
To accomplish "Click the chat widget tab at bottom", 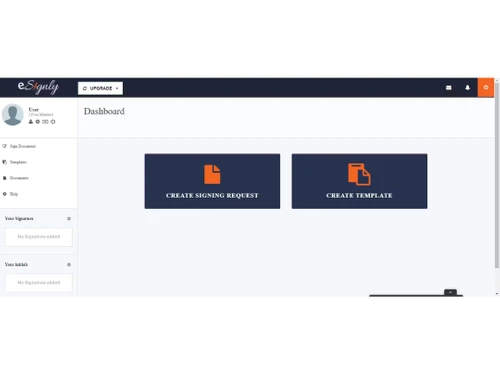I will (450, 292).
